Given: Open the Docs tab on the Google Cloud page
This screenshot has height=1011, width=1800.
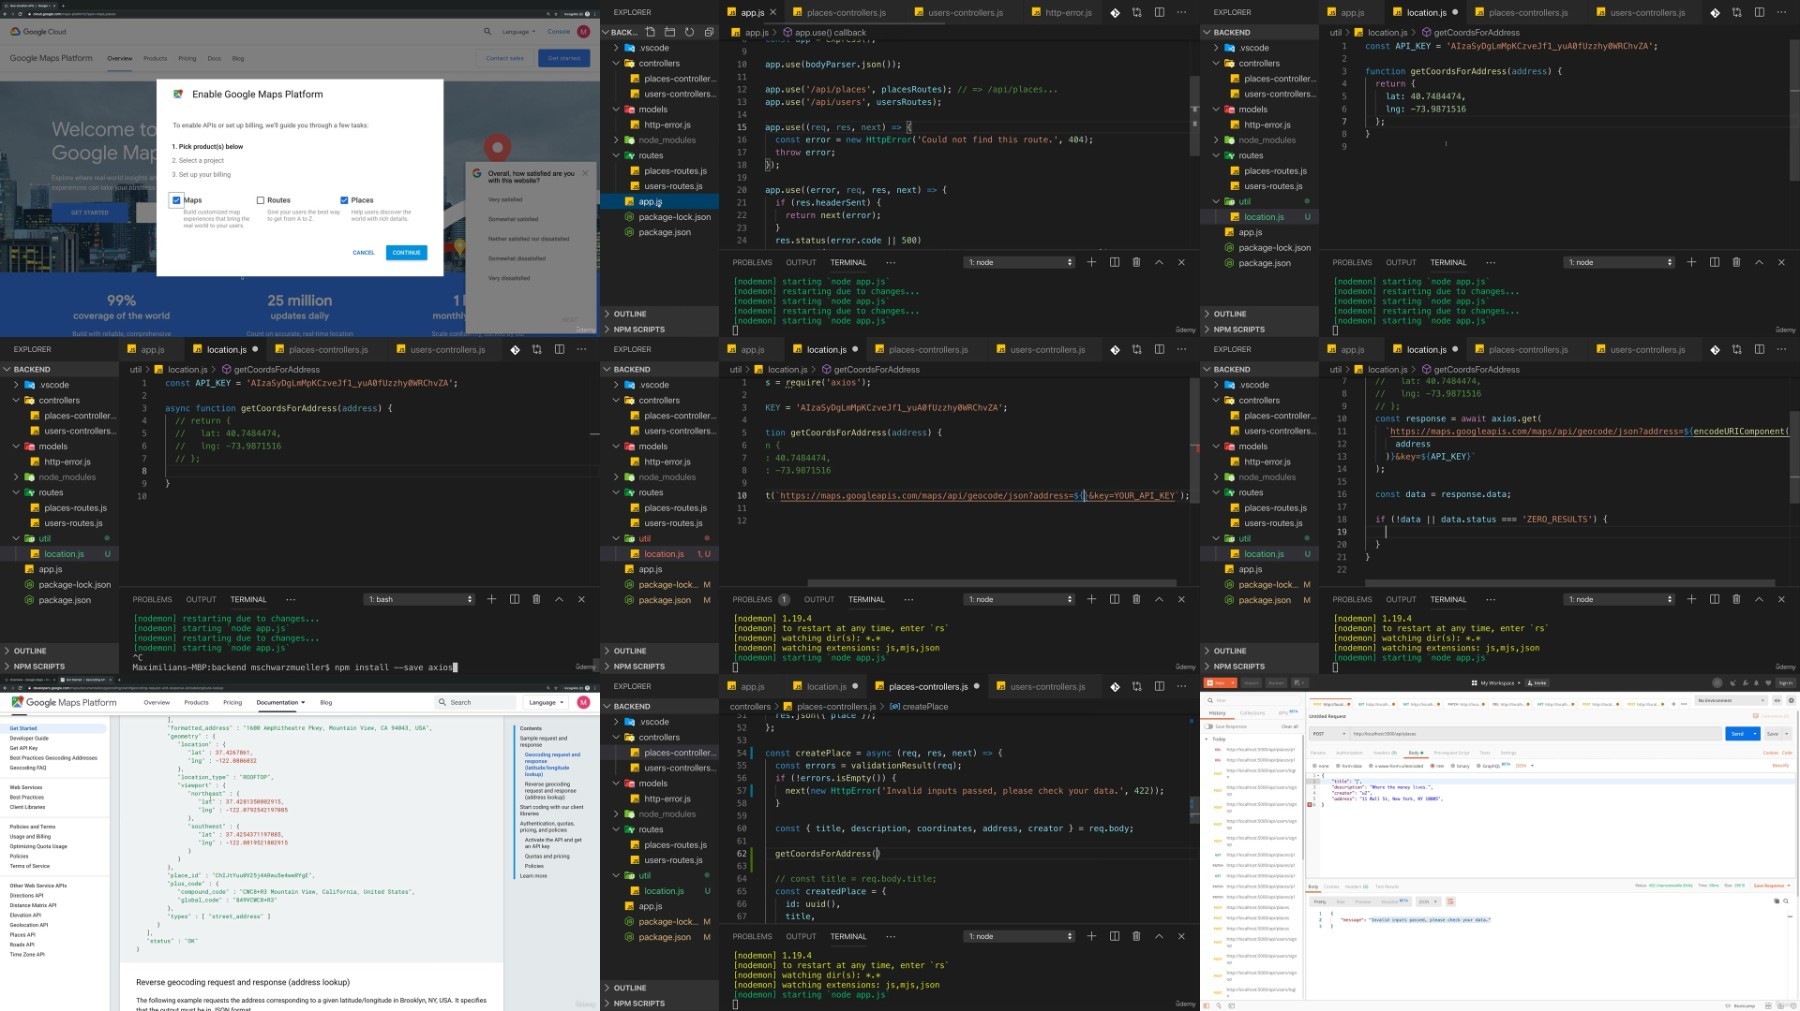Looking at the screenshot, I should tap(214, 59).
